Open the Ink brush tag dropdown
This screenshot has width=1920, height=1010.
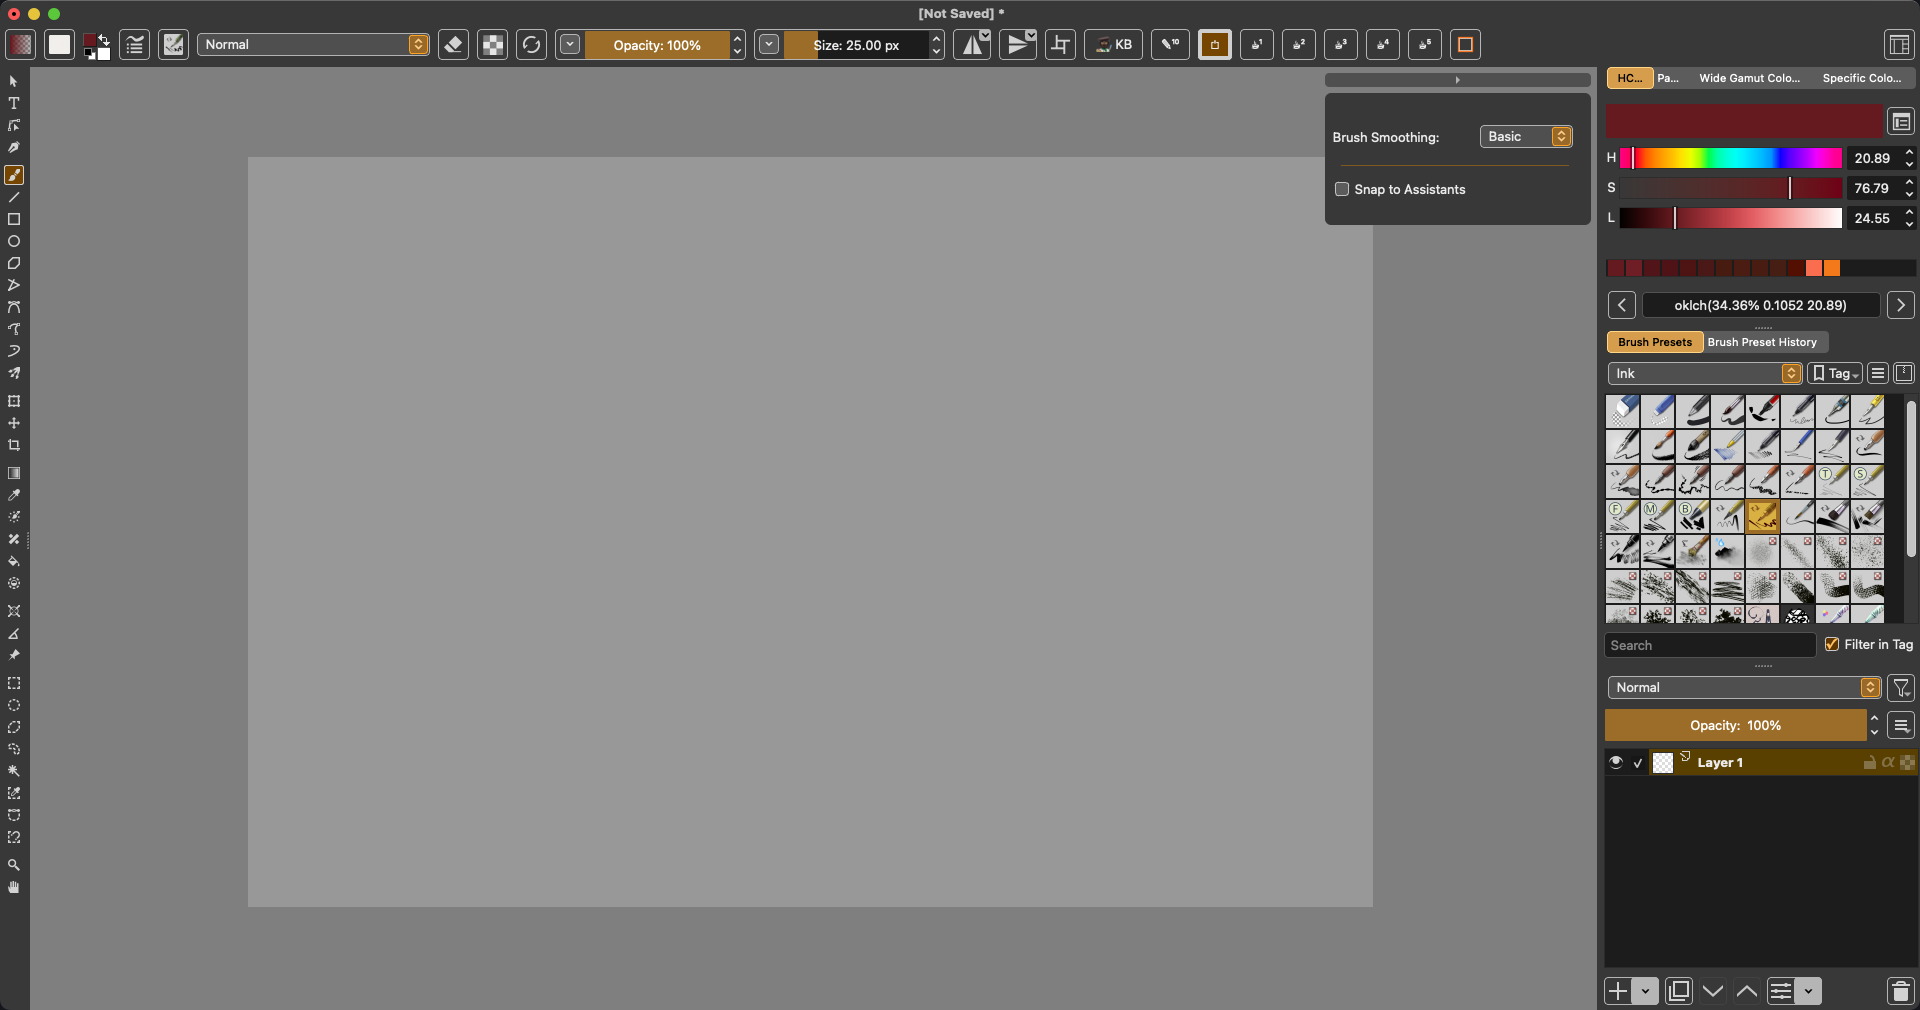click(x=1704, y=374)
